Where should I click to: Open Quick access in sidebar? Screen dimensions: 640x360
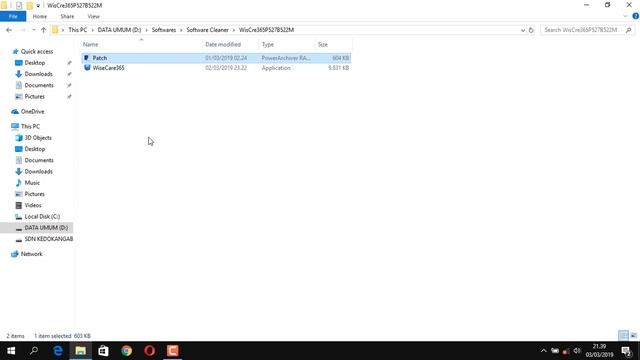tap(37, 51)
